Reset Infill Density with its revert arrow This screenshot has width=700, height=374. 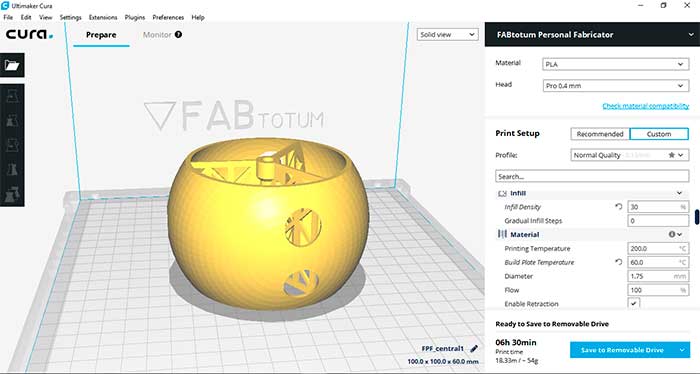point(618,207)
